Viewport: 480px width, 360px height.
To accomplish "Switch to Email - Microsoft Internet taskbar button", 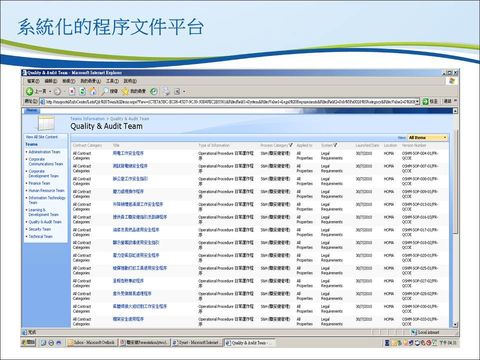I will coord(197,342).
